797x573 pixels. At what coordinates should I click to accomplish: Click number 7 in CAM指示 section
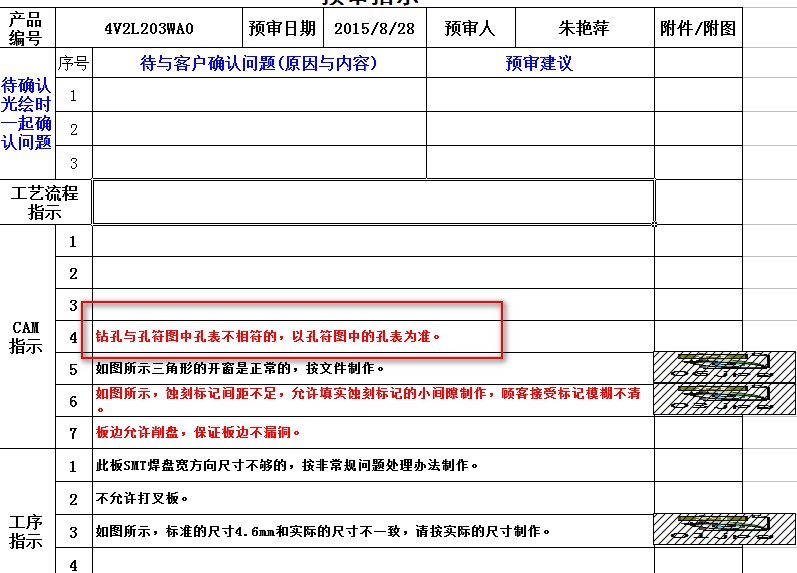pyautogui.click(x=74, y=433)
